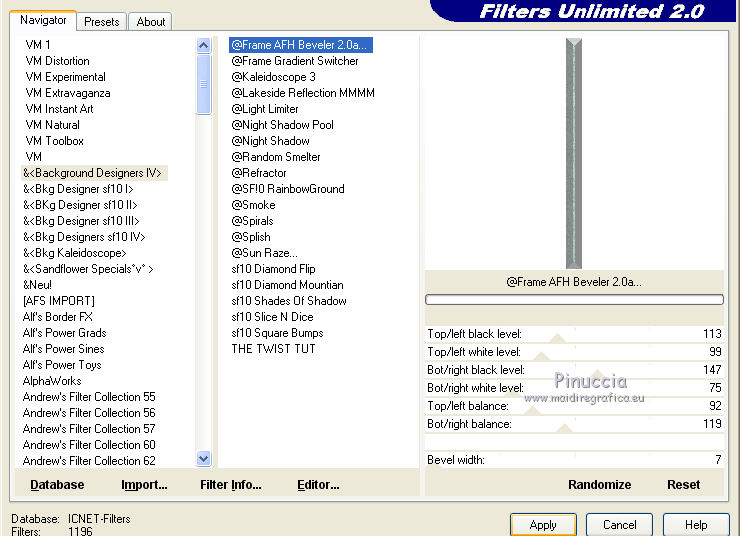Screen dimensions: 740x536
Task: Select the Navigator tab
Action: (x=43, y=20)
